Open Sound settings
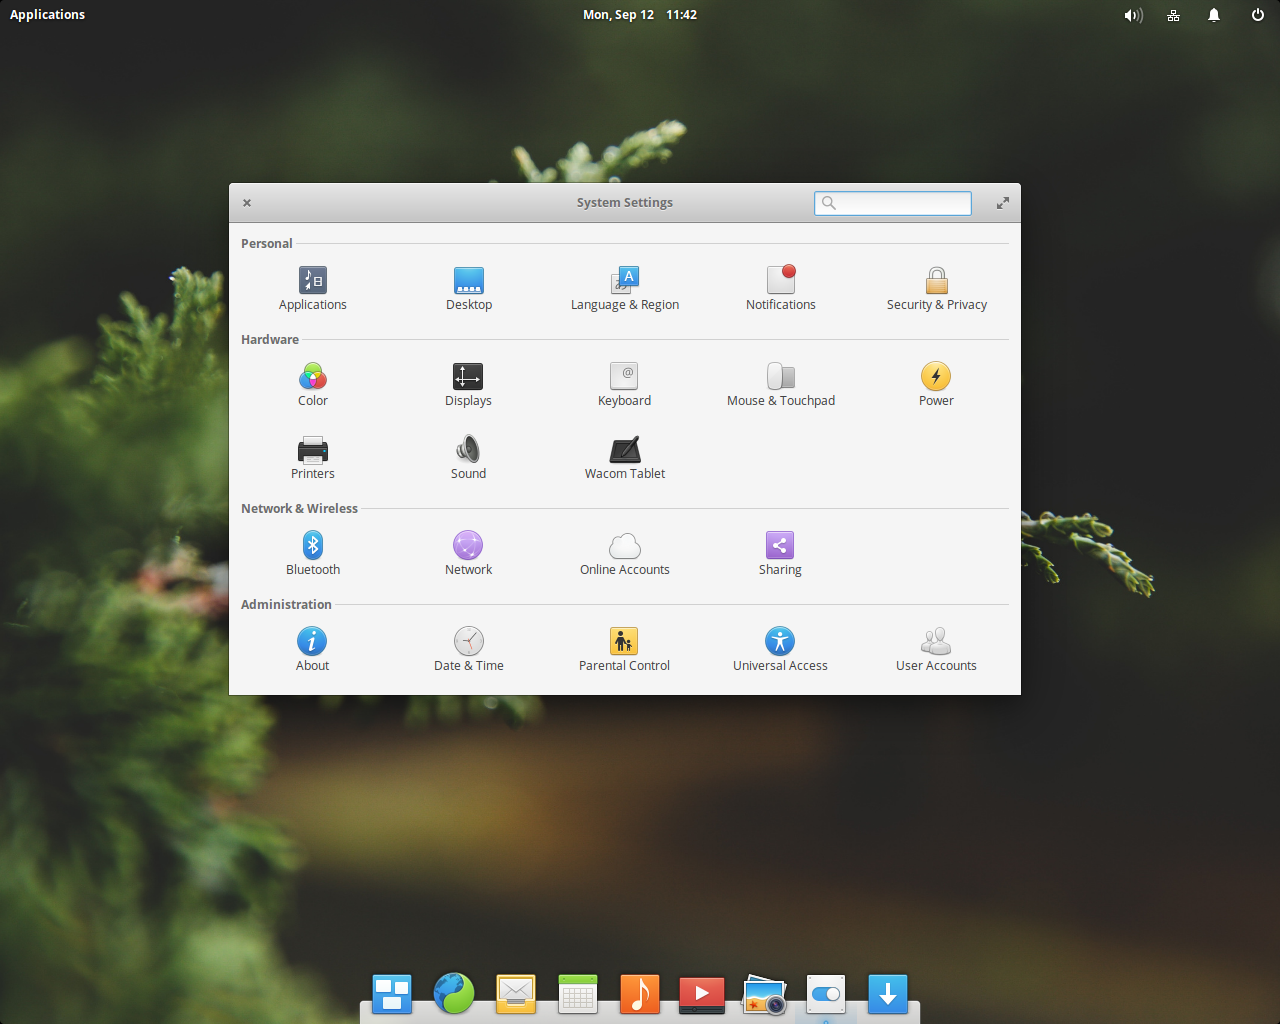The height and width of the screenshot is (1024, 1280). point(469,459)
